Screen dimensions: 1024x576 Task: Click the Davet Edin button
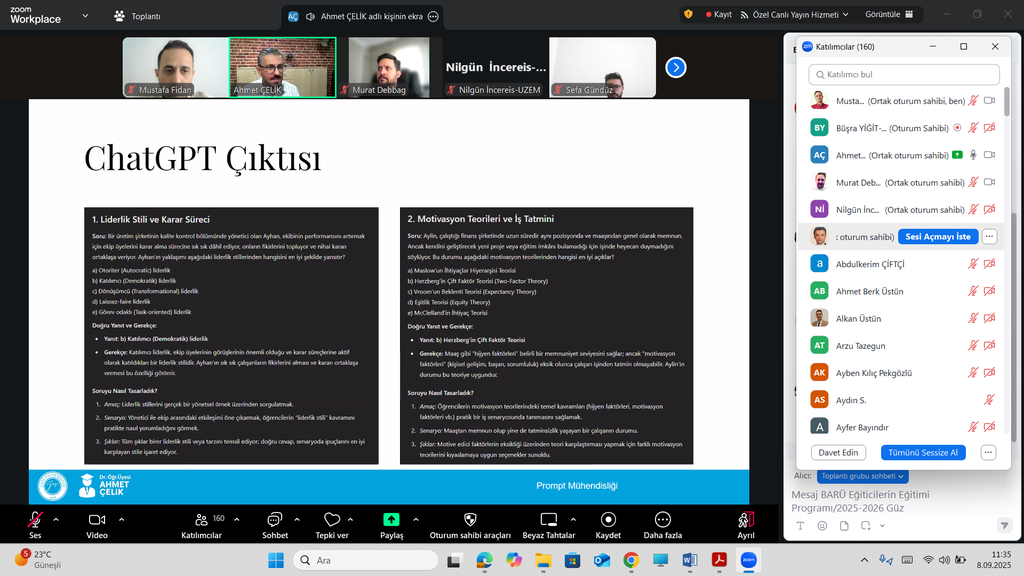point(838,453)
